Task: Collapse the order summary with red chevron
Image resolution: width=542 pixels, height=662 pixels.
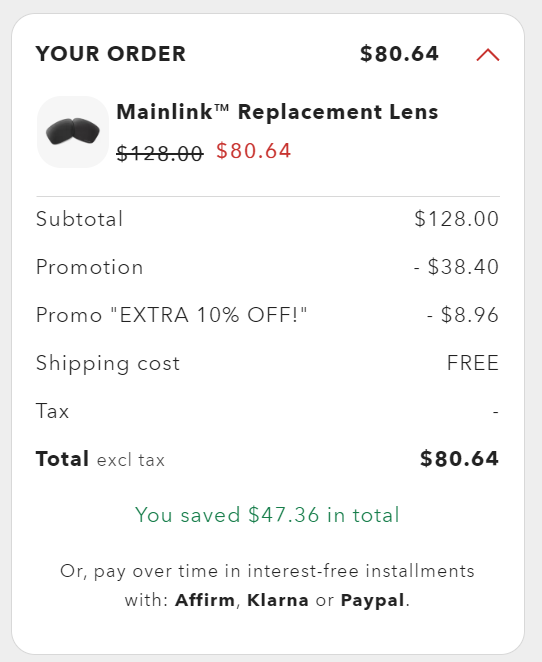Action: (x=488, y=55)
